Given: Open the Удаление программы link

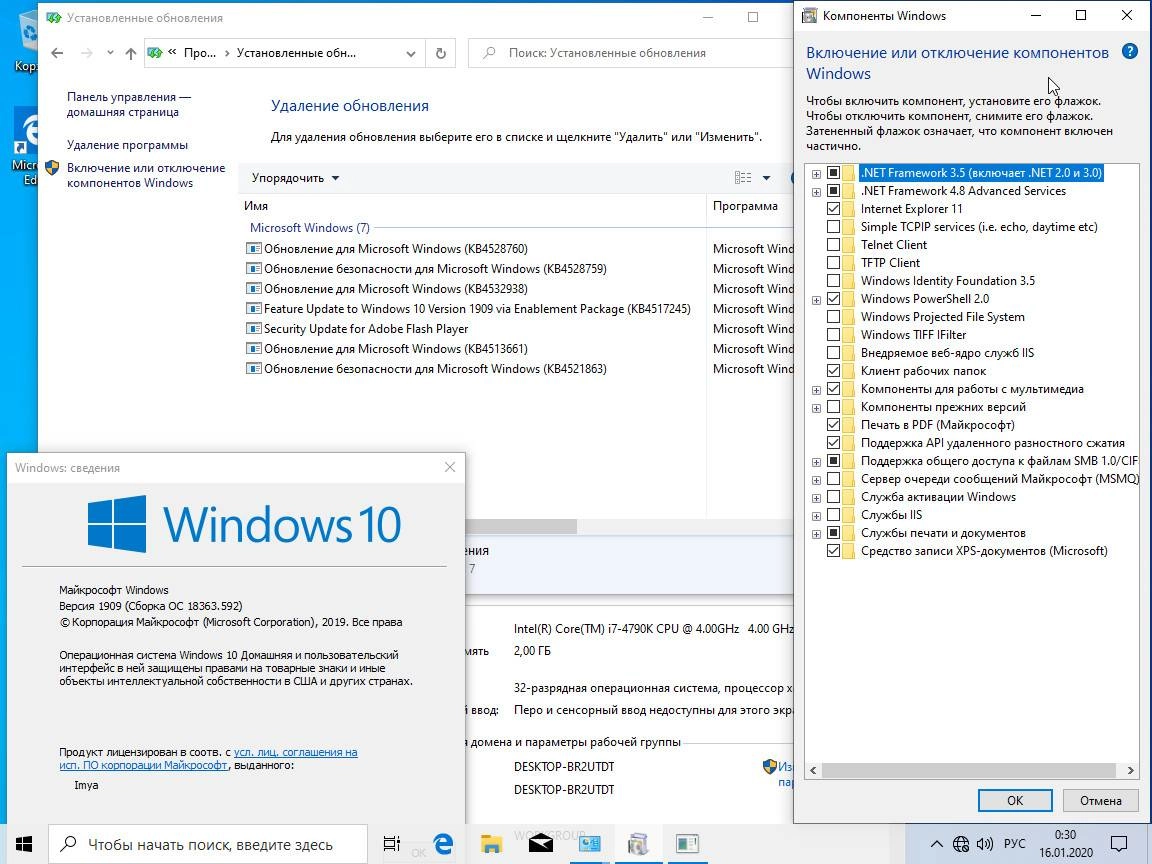Looking at the screenshot, I should click(127, 145).
